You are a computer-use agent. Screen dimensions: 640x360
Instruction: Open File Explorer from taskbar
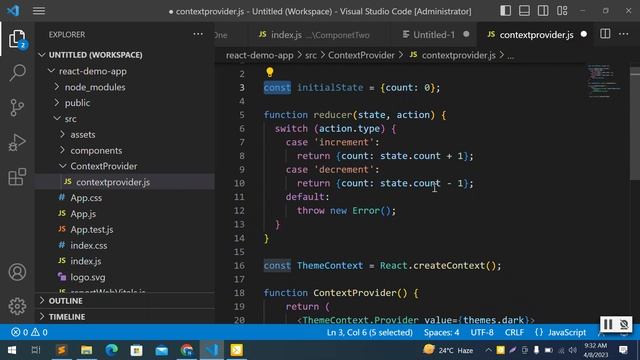click(x=87, y=350)
